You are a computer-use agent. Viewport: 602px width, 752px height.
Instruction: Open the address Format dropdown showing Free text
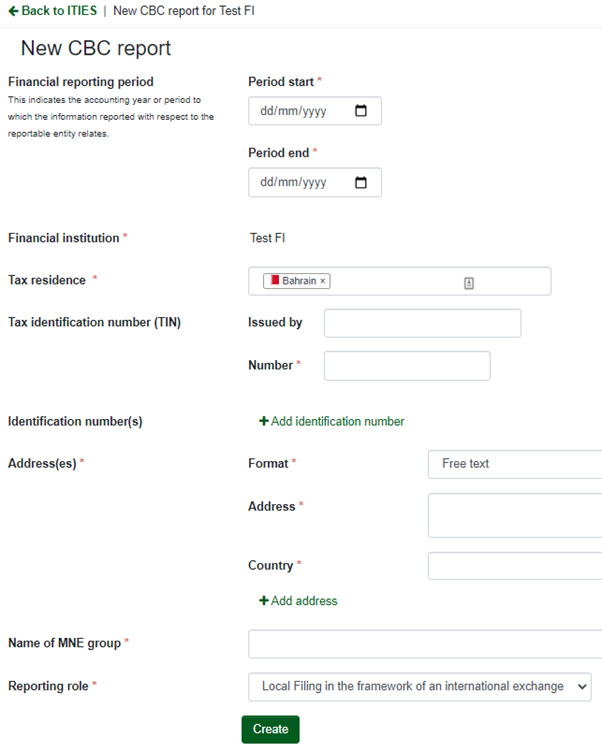click(515, 464)
